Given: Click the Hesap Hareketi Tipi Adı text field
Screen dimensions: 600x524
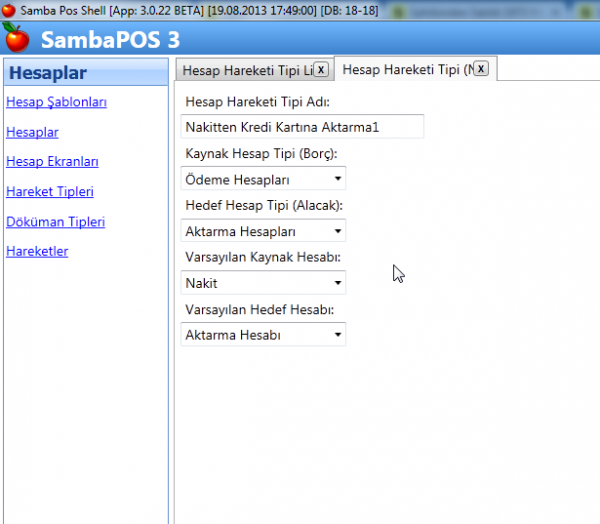Looking at the screenshot, I should point(302,127).
